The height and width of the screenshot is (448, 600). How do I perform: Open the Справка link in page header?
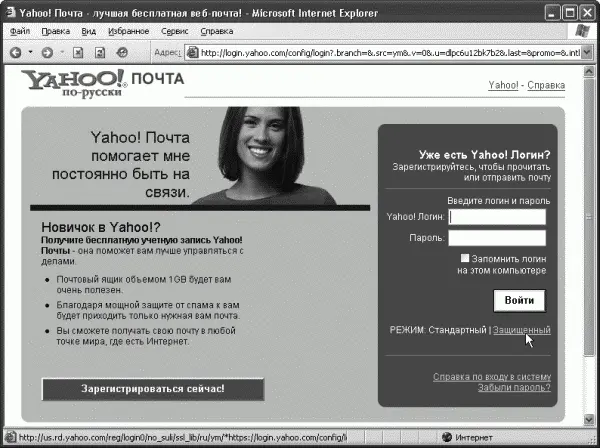tap(546, 85)
